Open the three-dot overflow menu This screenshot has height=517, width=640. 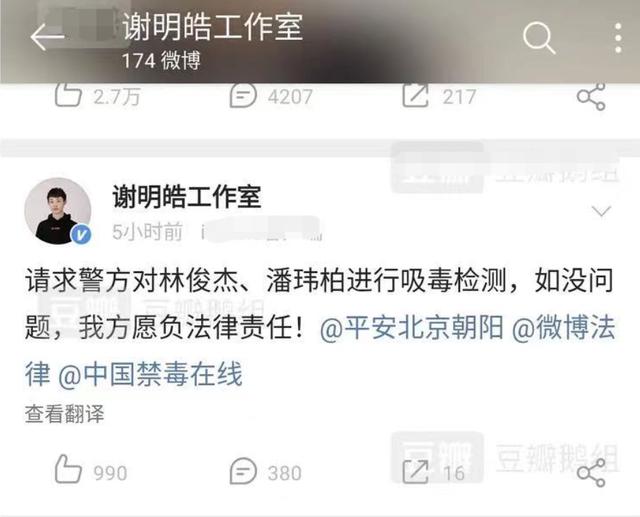618,38
